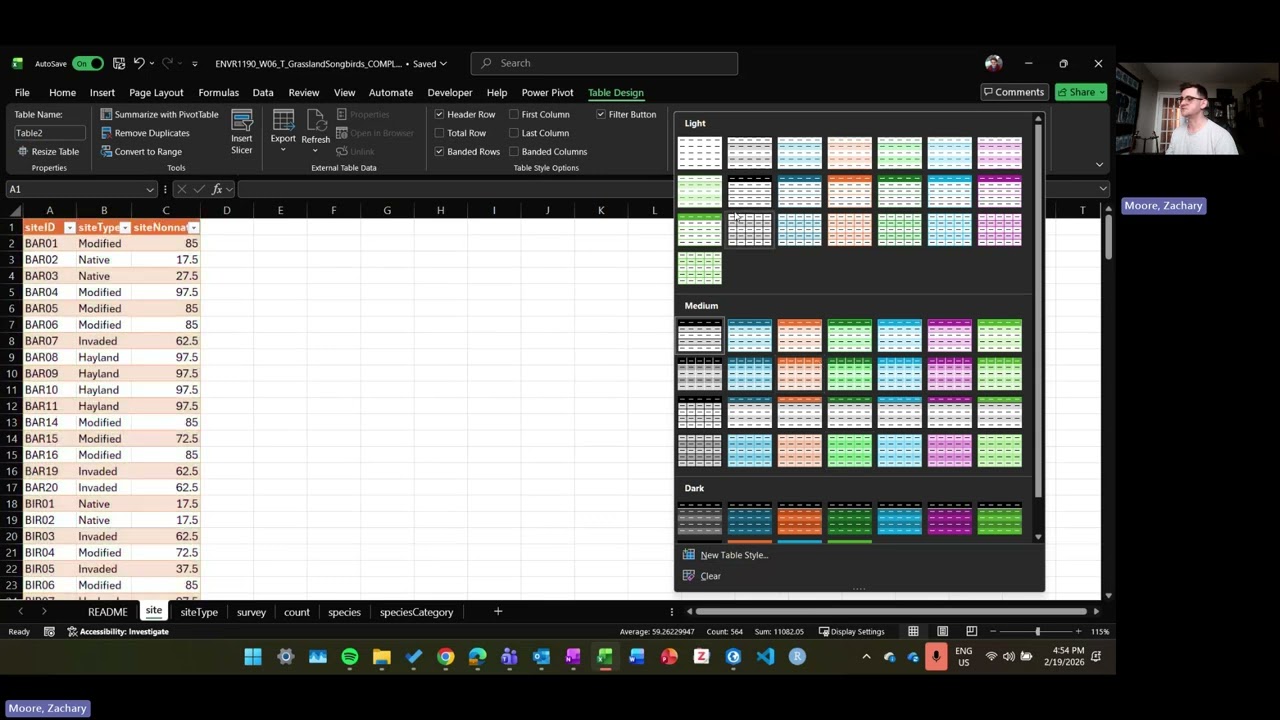Clear the table style
Screen dimensions: 1280x720
coord(710,576)
